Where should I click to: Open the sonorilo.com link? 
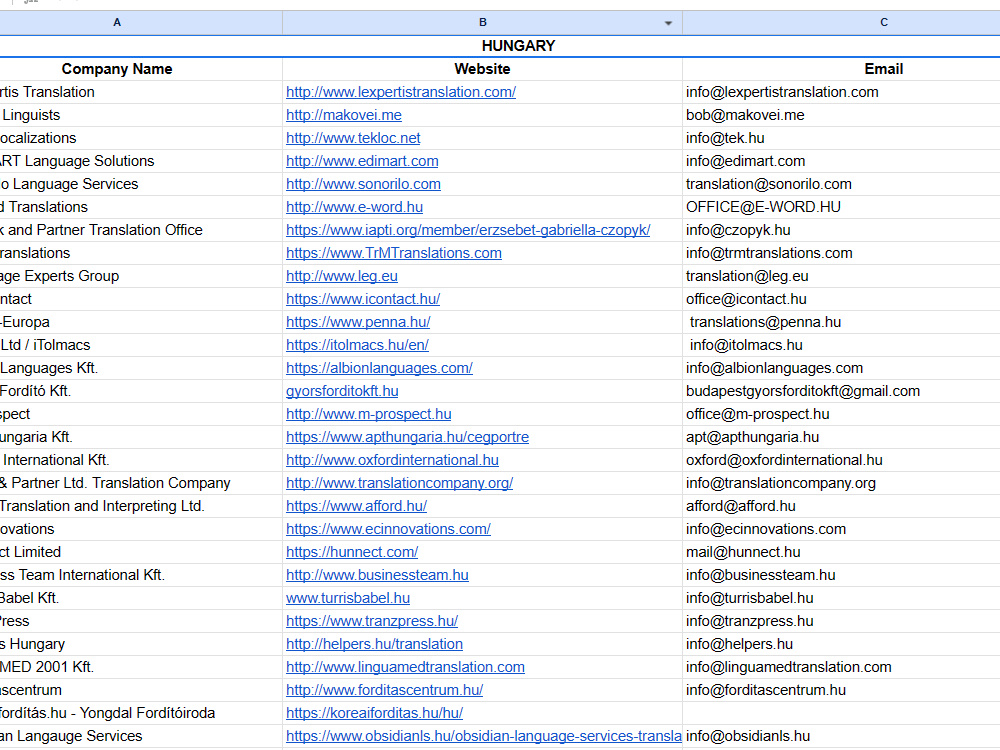(x=363, y=184)
